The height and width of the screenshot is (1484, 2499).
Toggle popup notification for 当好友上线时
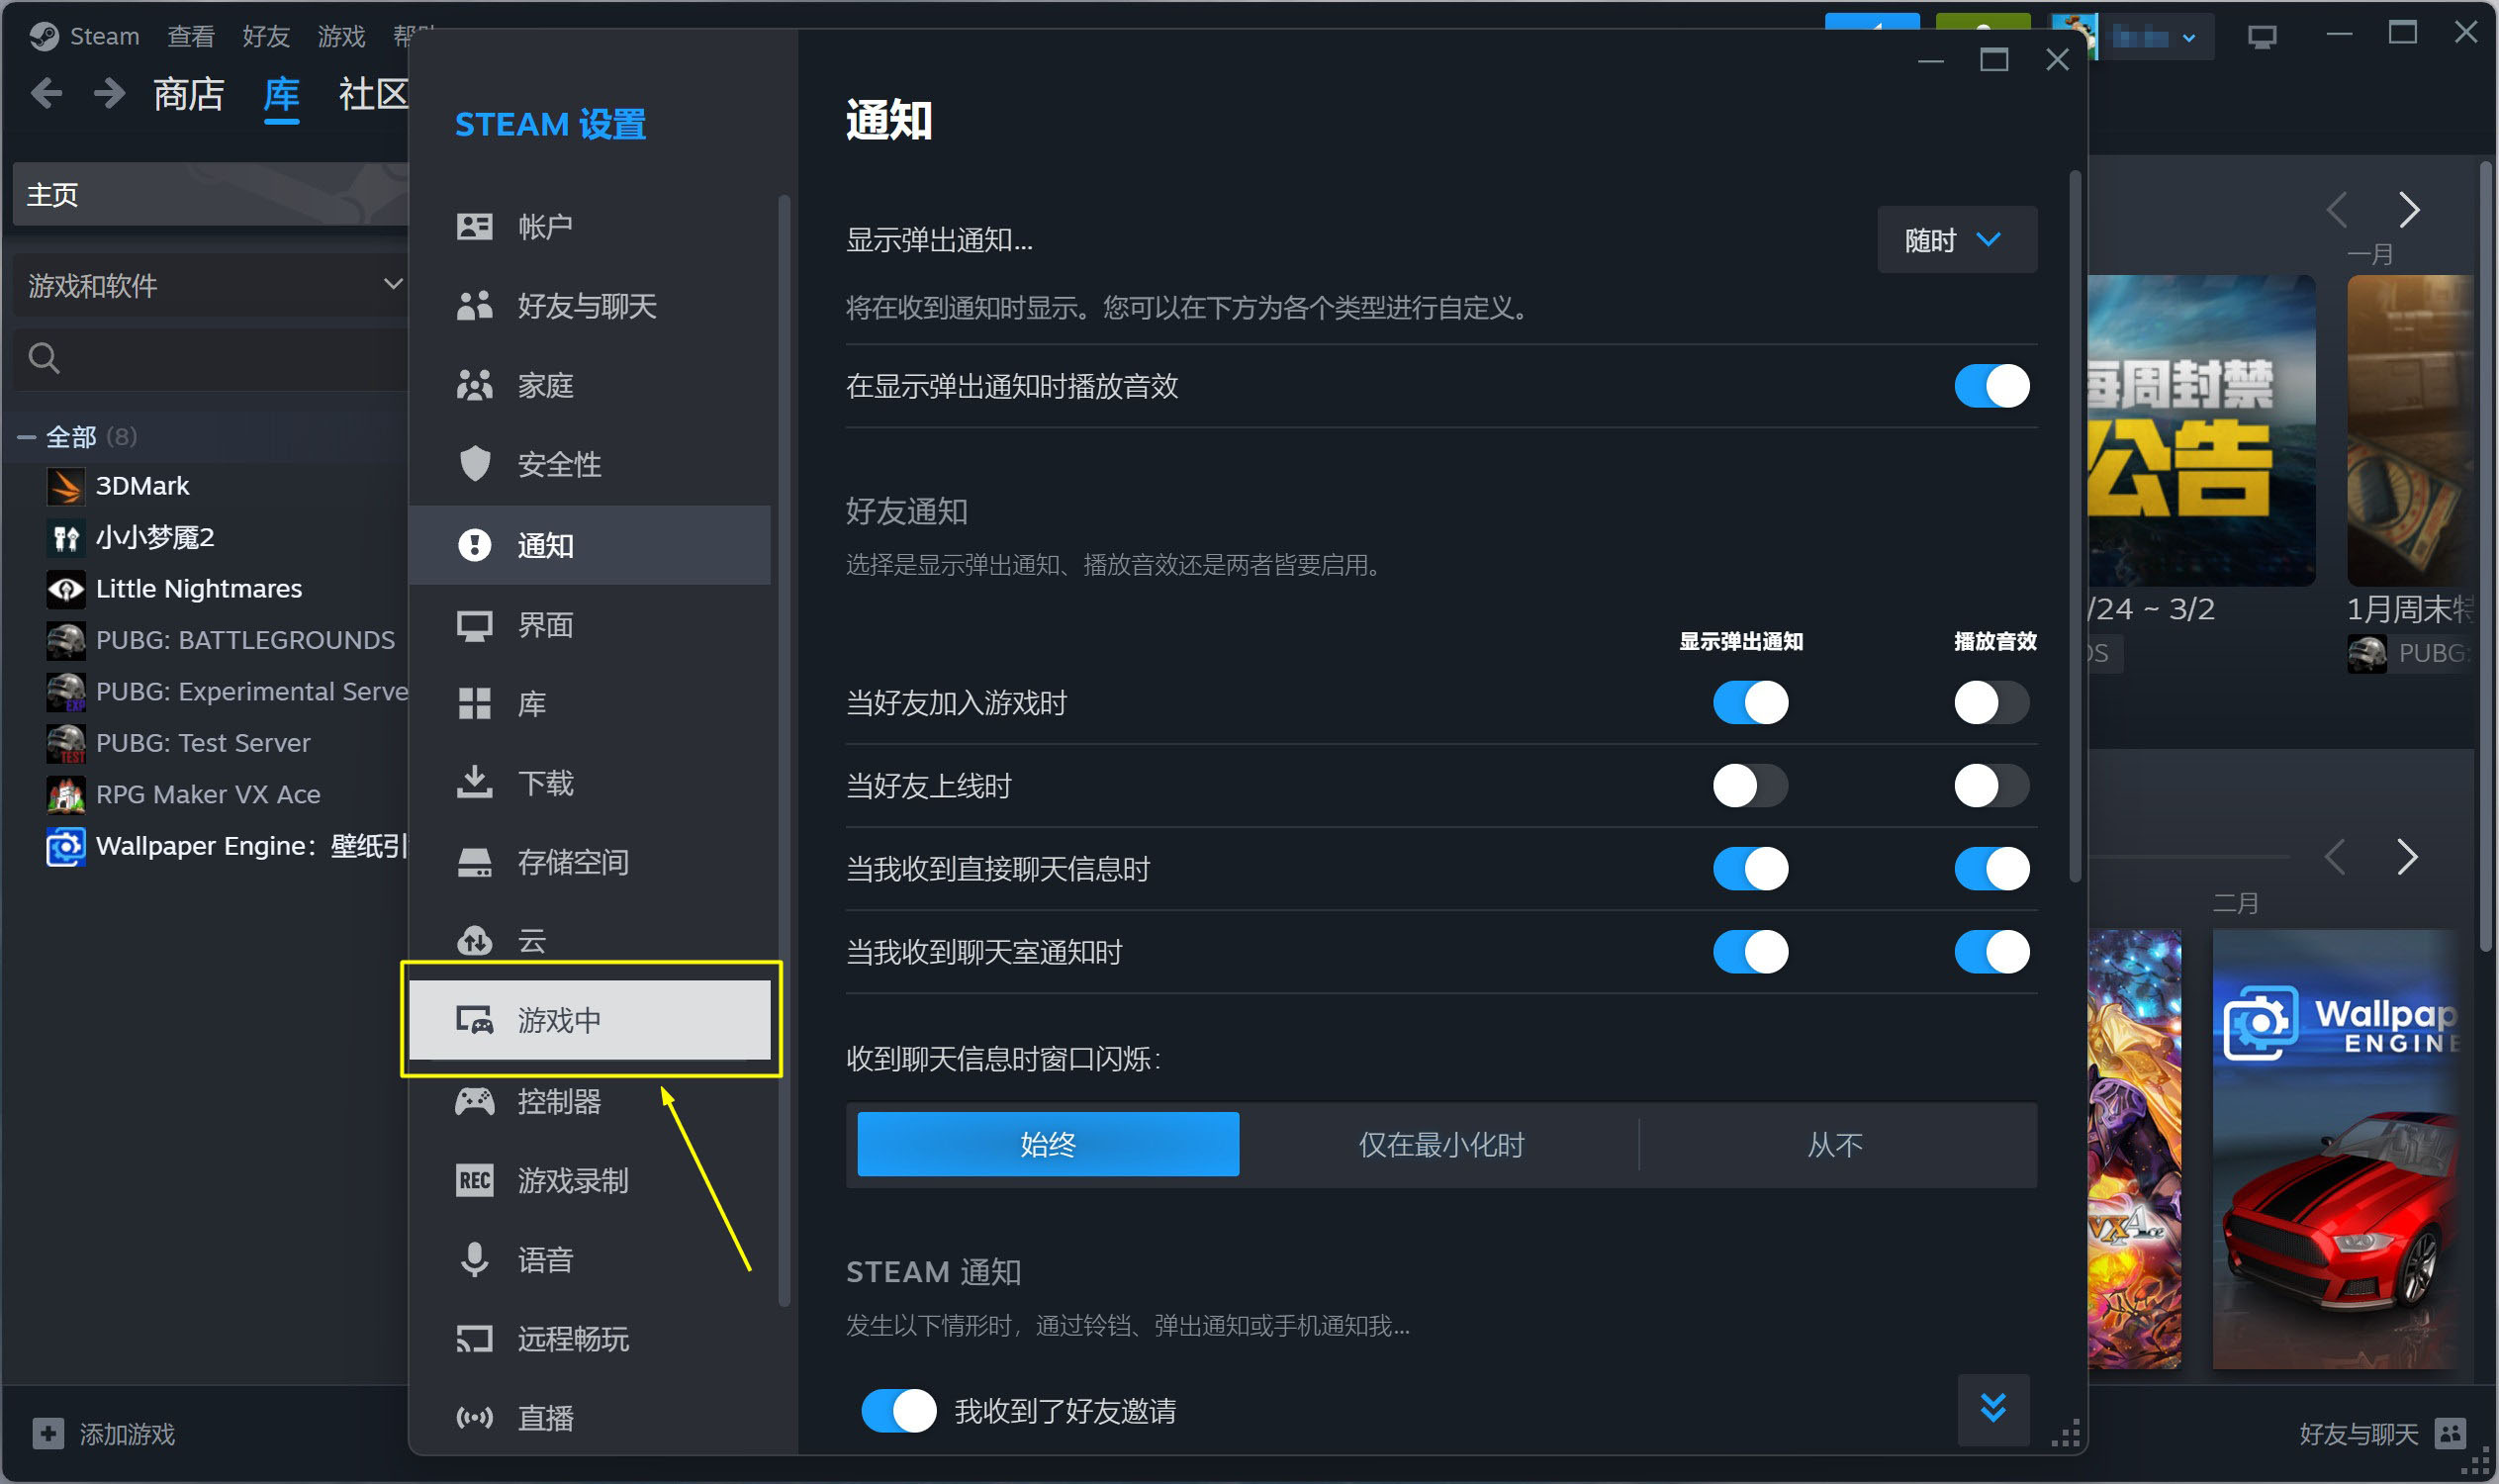(x=1750, y=785)
